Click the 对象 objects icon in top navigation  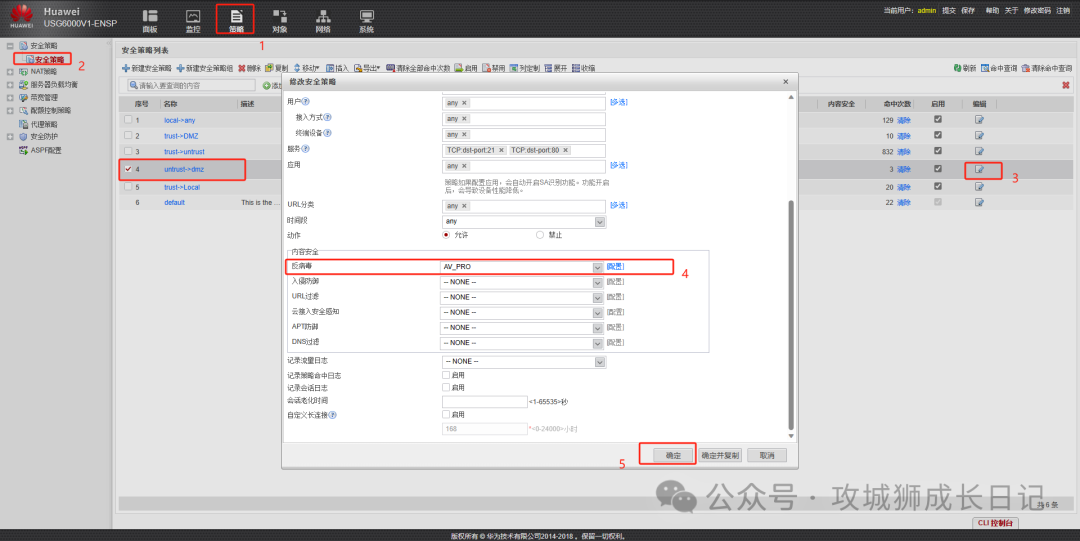tap(279, 19)
